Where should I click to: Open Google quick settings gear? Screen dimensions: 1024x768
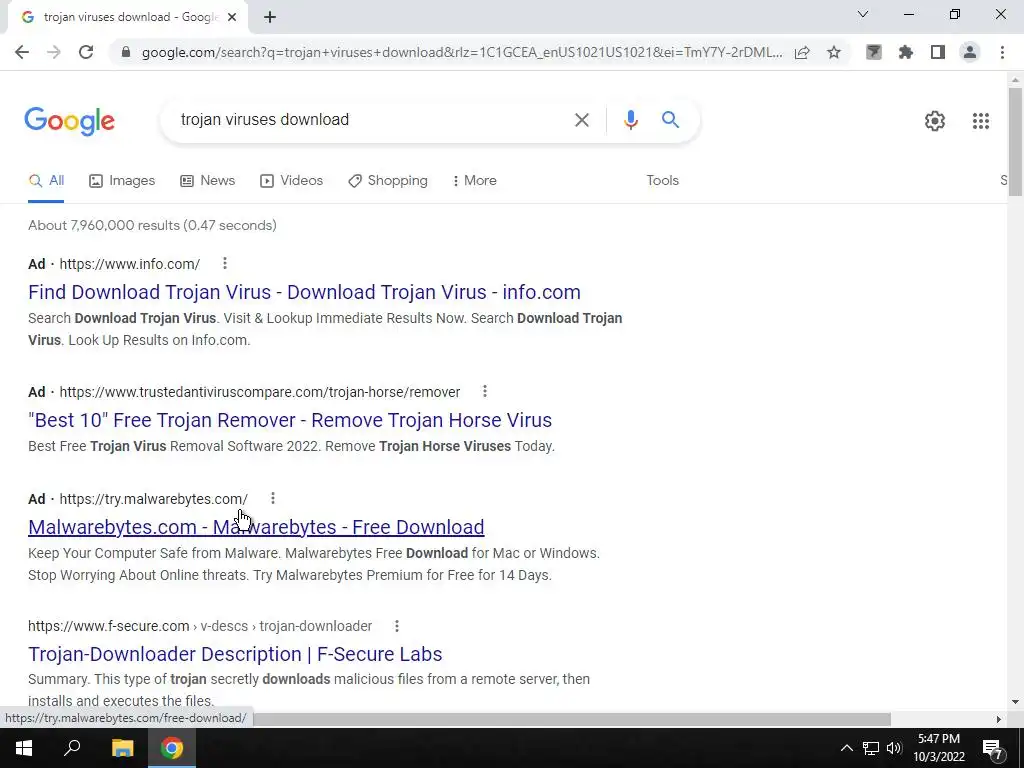[x=935, y=121]
